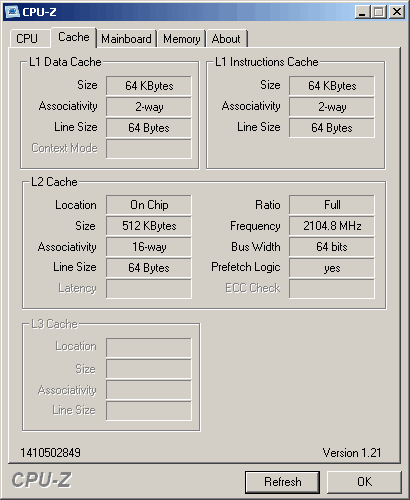Click the L1 Instructions Cache 2-way field
This screenshot has height=500, width=410.
coord(332,107)
